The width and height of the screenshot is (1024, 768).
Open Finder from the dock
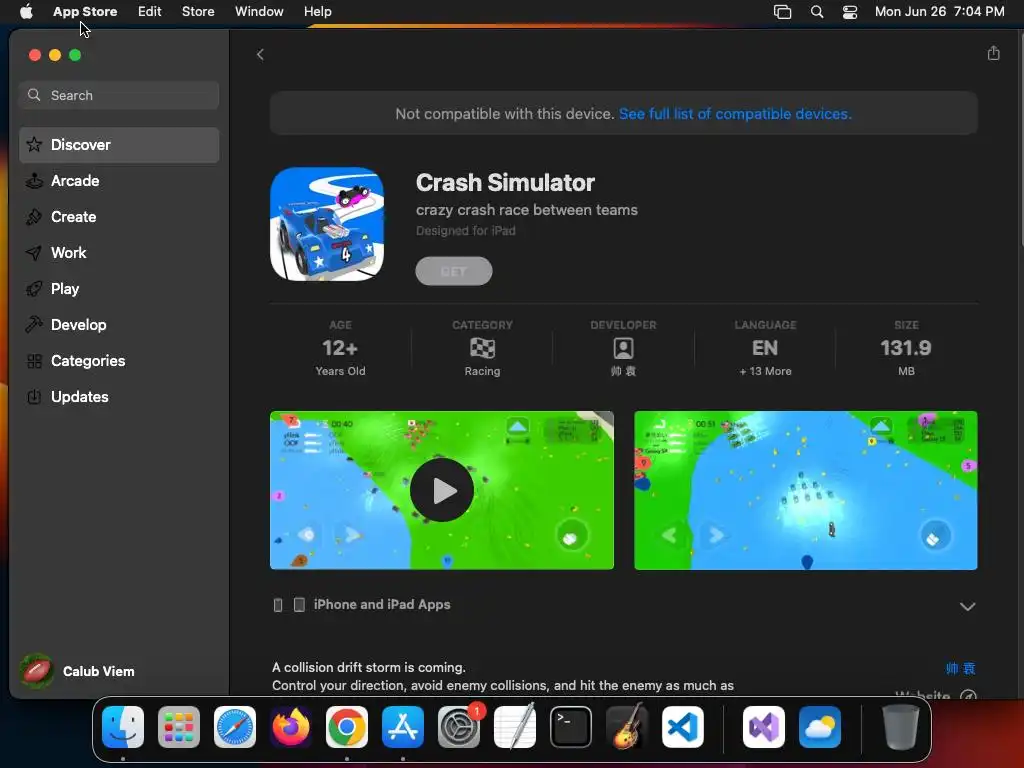pos(123,727)
